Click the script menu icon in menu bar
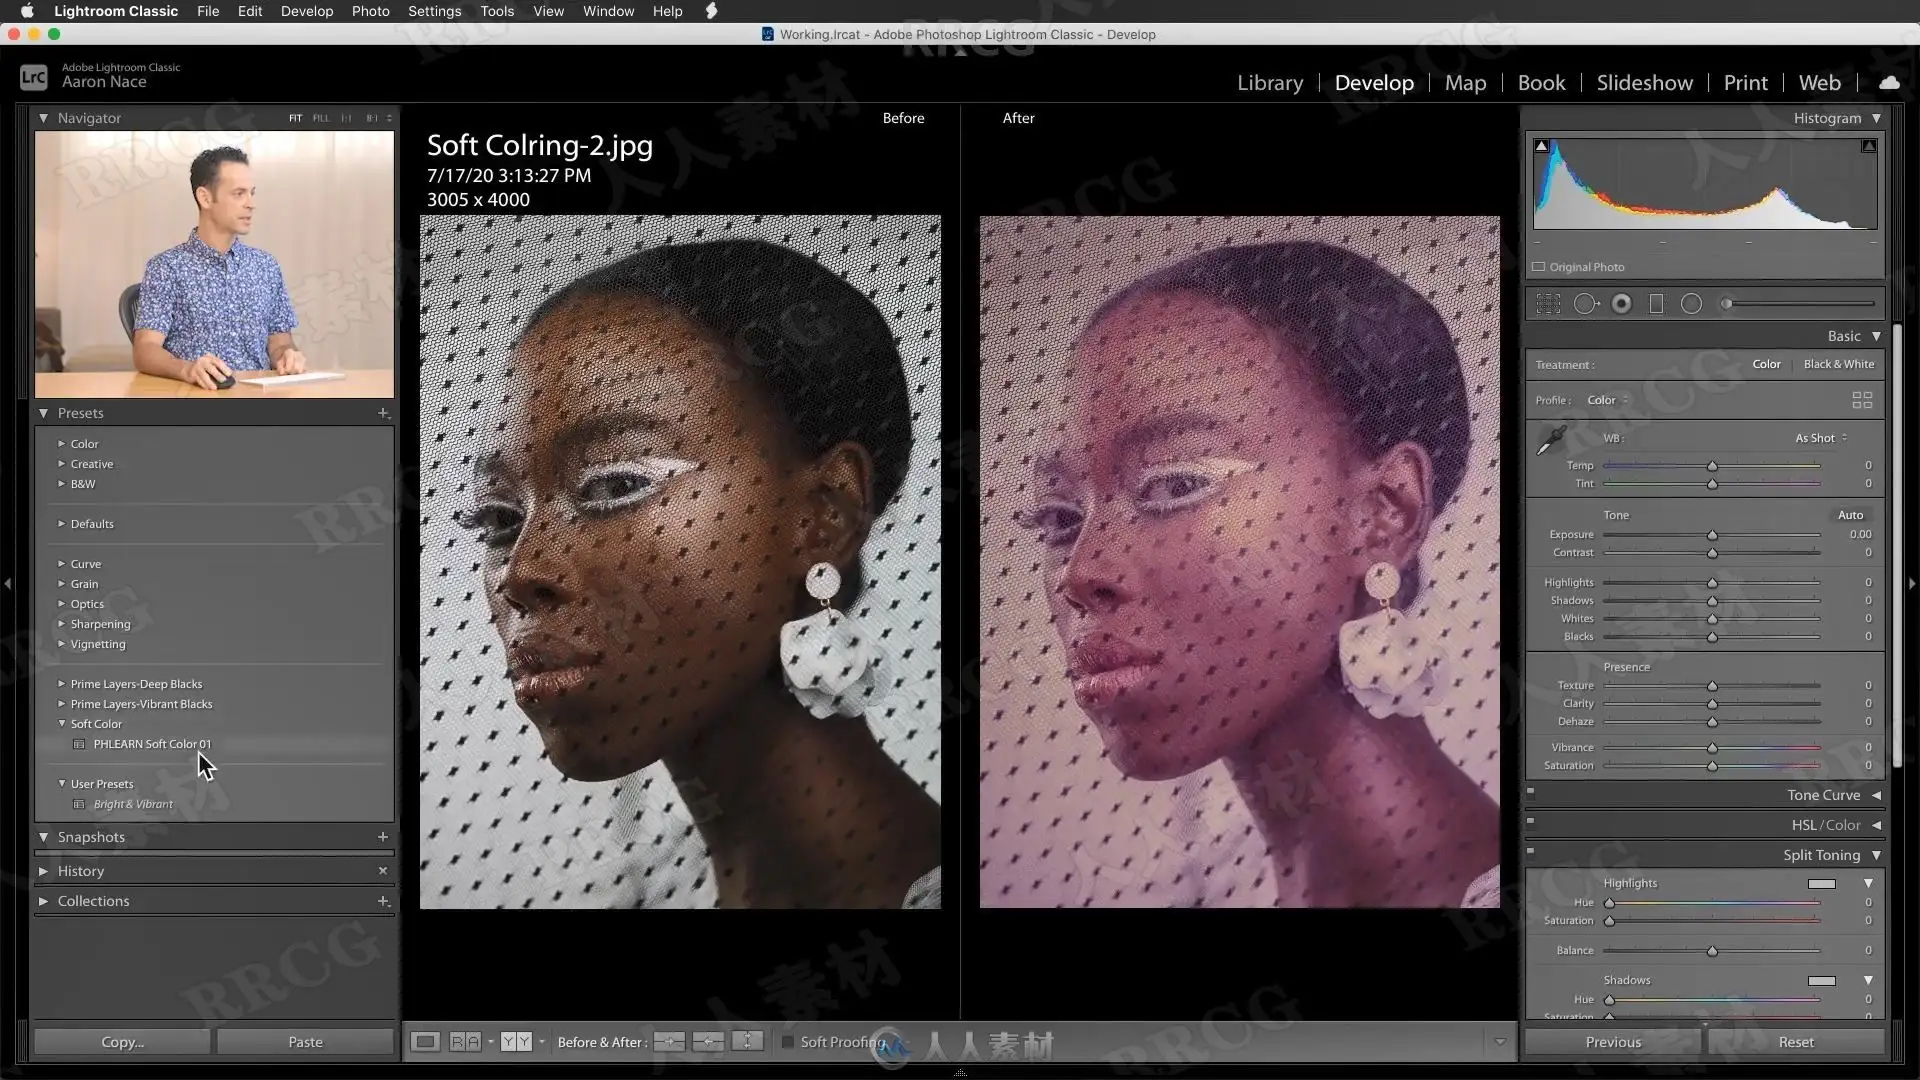This screenshot has width=1920, height=1080. coord(711,11)
